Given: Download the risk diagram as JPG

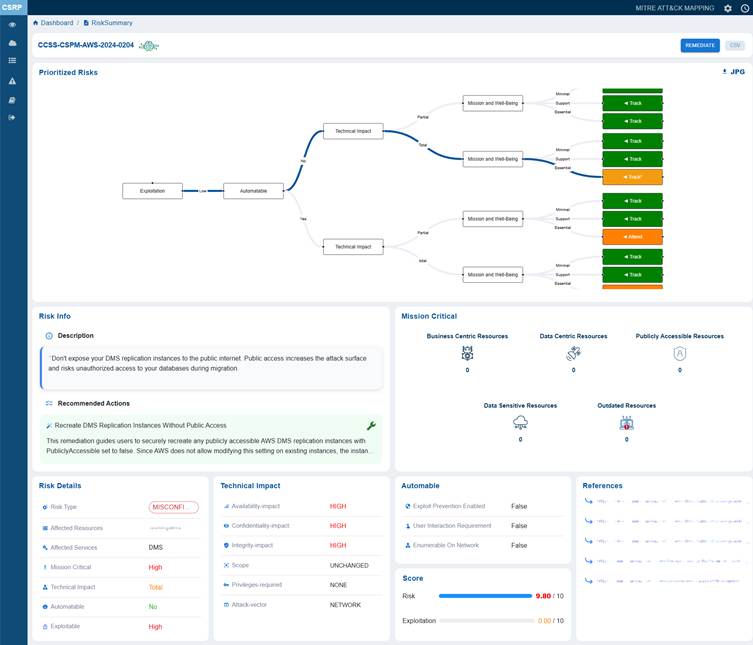Looking at the screenshot, I should click(x=733, y=72).
